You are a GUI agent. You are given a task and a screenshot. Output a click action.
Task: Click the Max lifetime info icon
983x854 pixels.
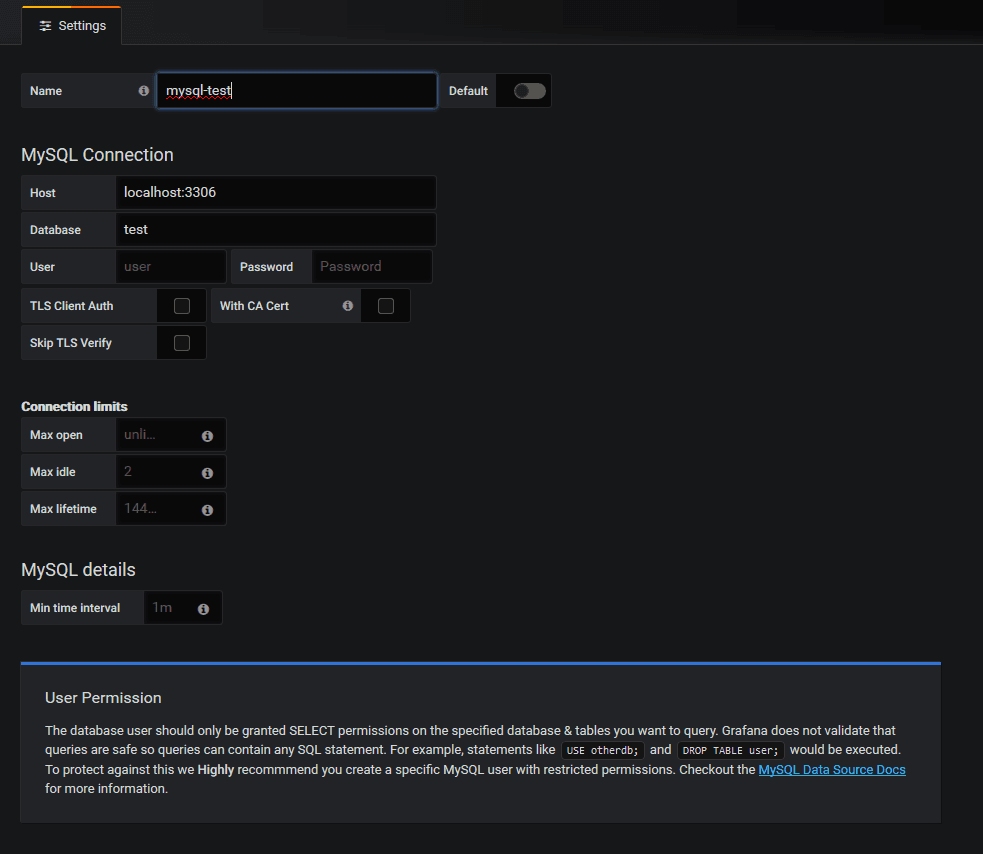pyautogui.click(x=208, y=510)
